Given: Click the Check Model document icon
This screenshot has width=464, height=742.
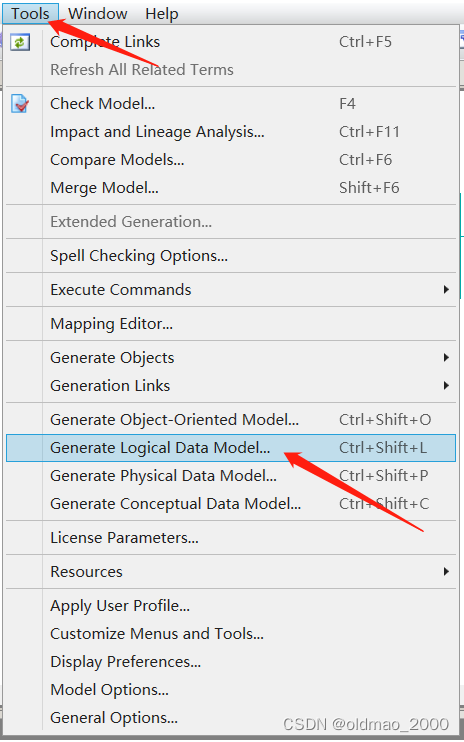Looking at the screenshot, I should pyautogui.click(x=20, y=104).
